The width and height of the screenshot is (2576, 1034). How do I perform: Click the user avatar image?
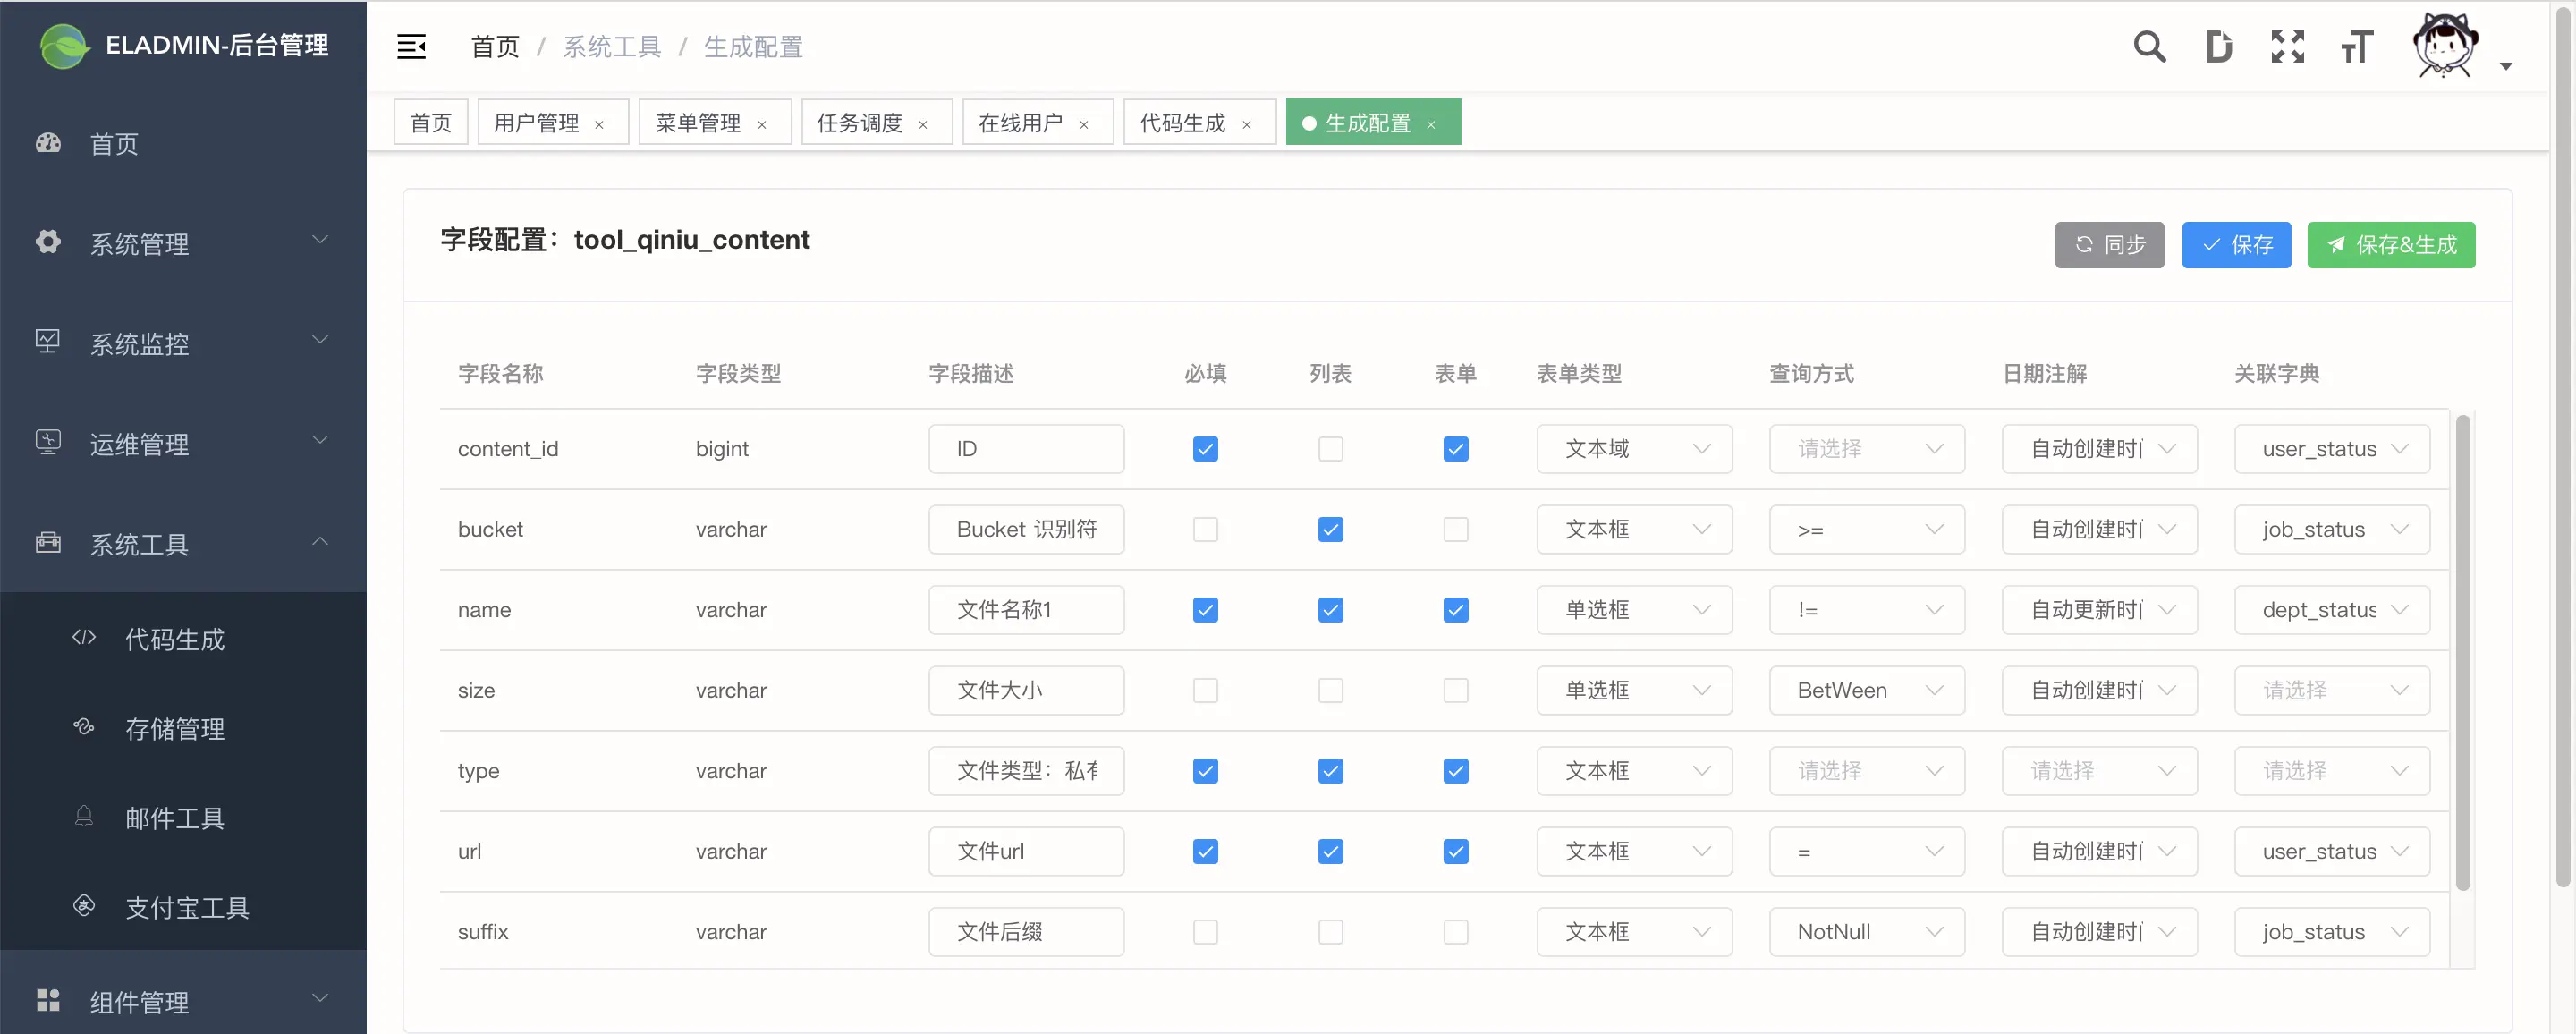2444,45
